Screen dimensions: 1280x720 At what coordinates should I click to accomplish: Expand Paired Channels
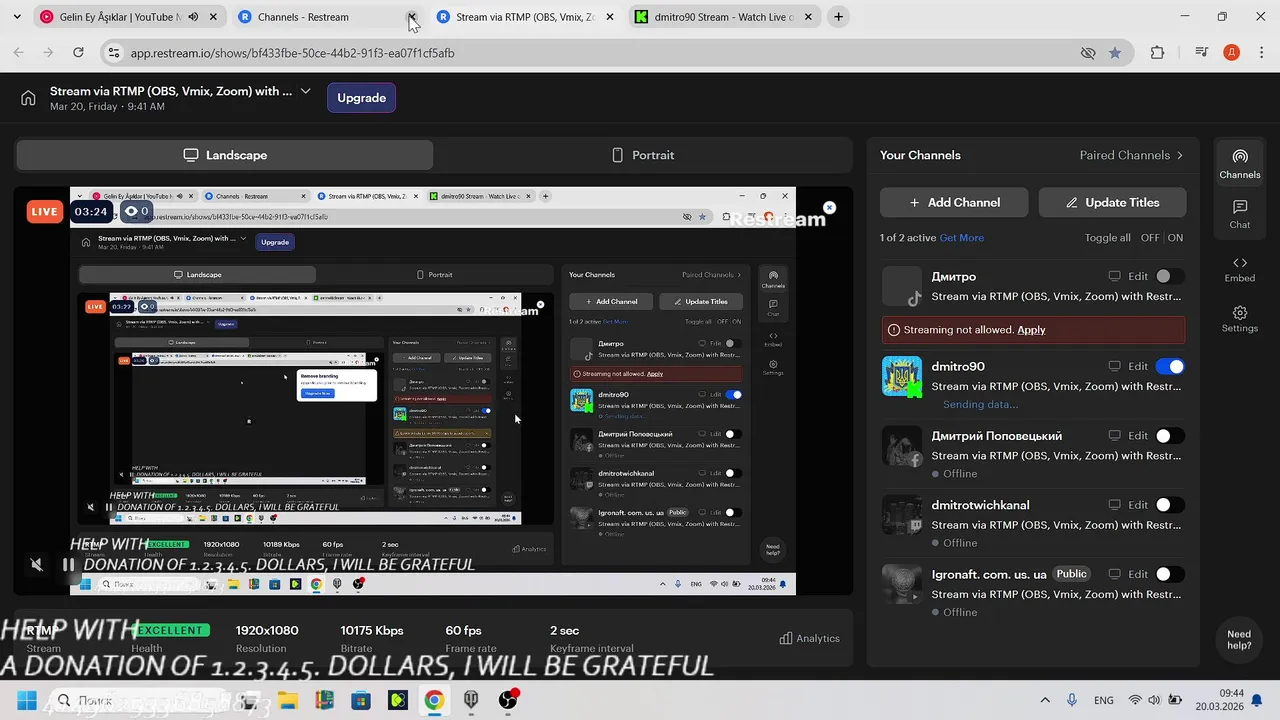1132,155
